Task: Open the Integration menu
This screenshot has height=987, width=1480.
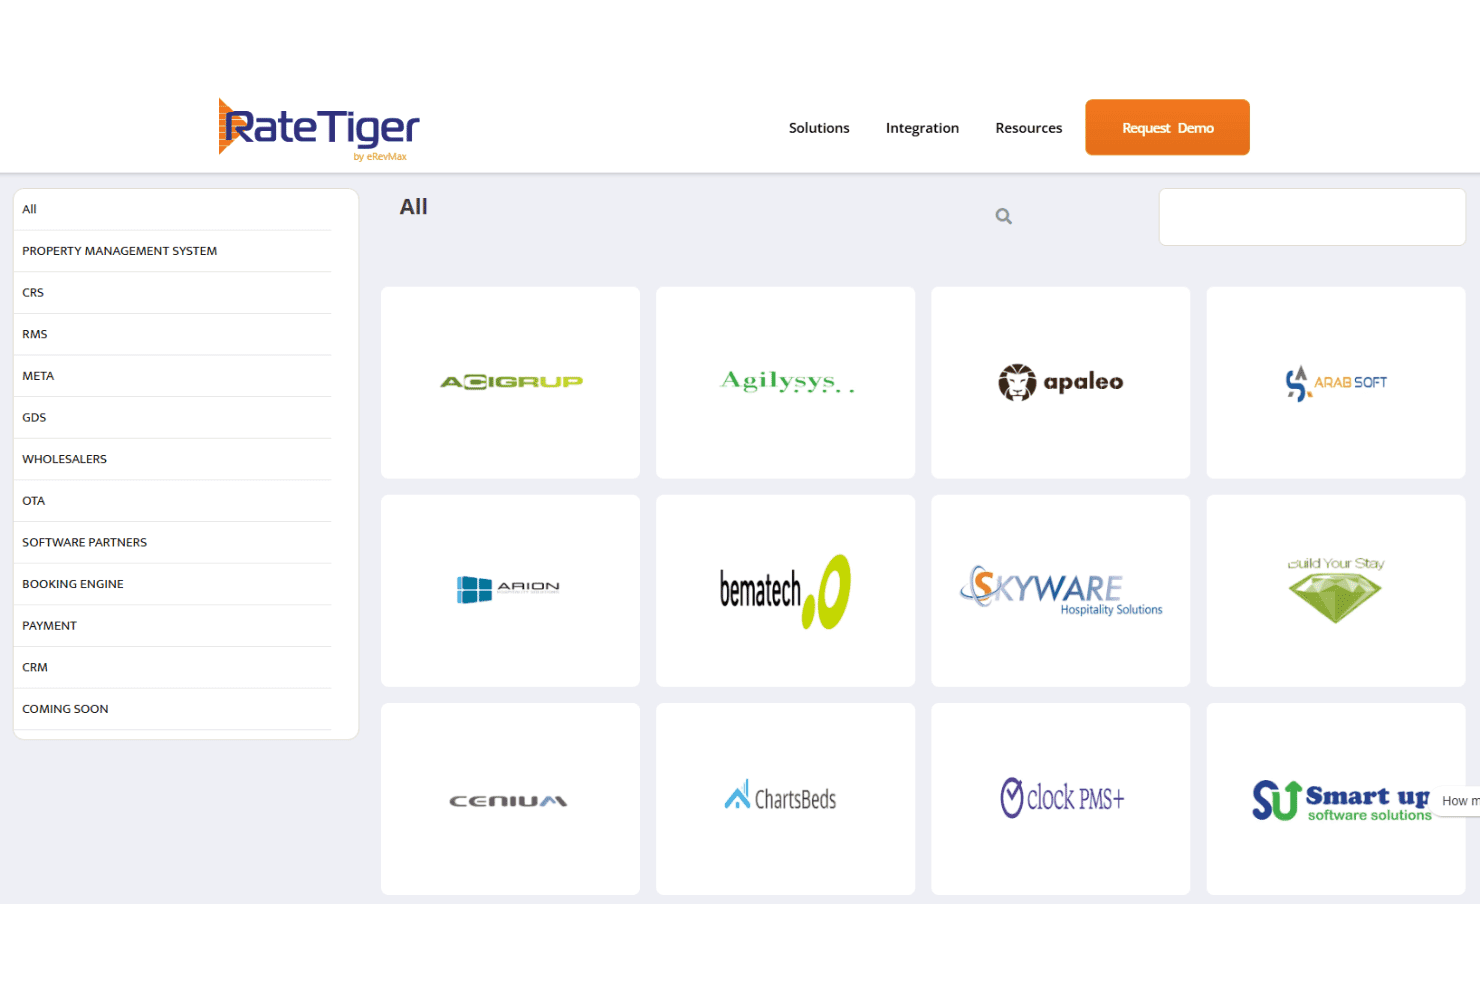Action: [x=922, y=128]
